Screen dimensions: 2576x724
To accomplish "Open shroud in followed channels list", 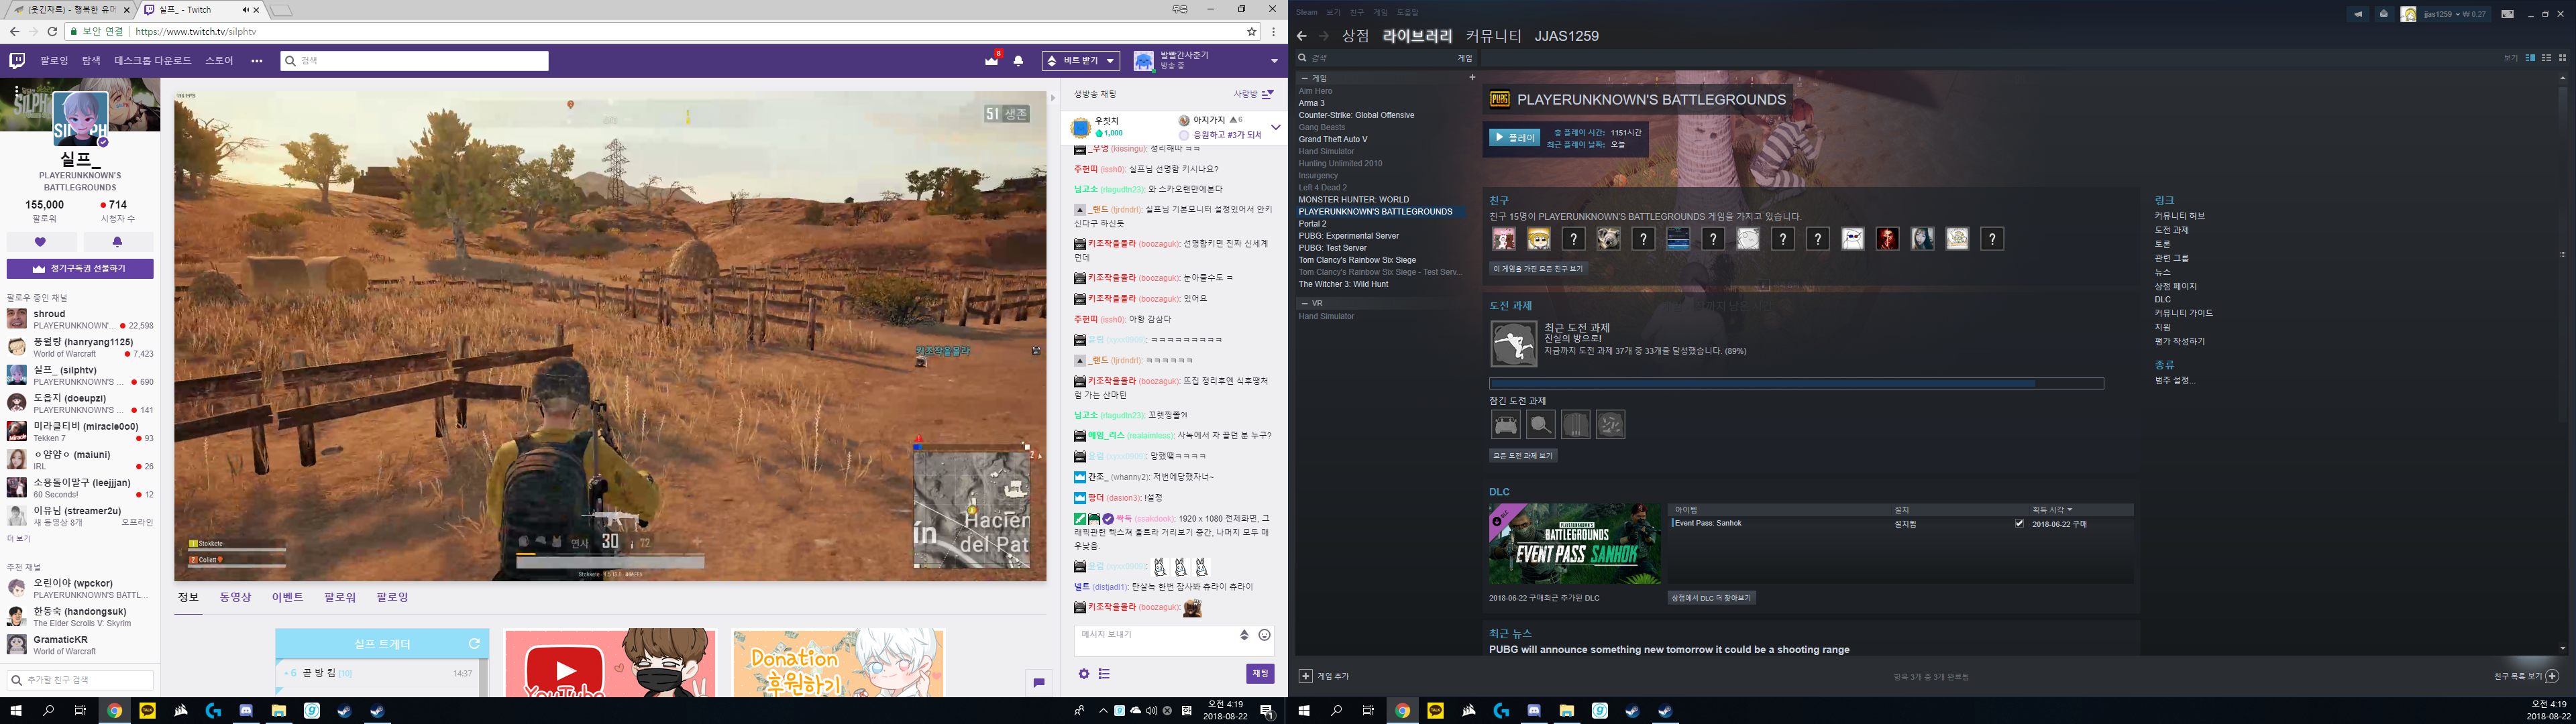I will click(x=80, y=319).
